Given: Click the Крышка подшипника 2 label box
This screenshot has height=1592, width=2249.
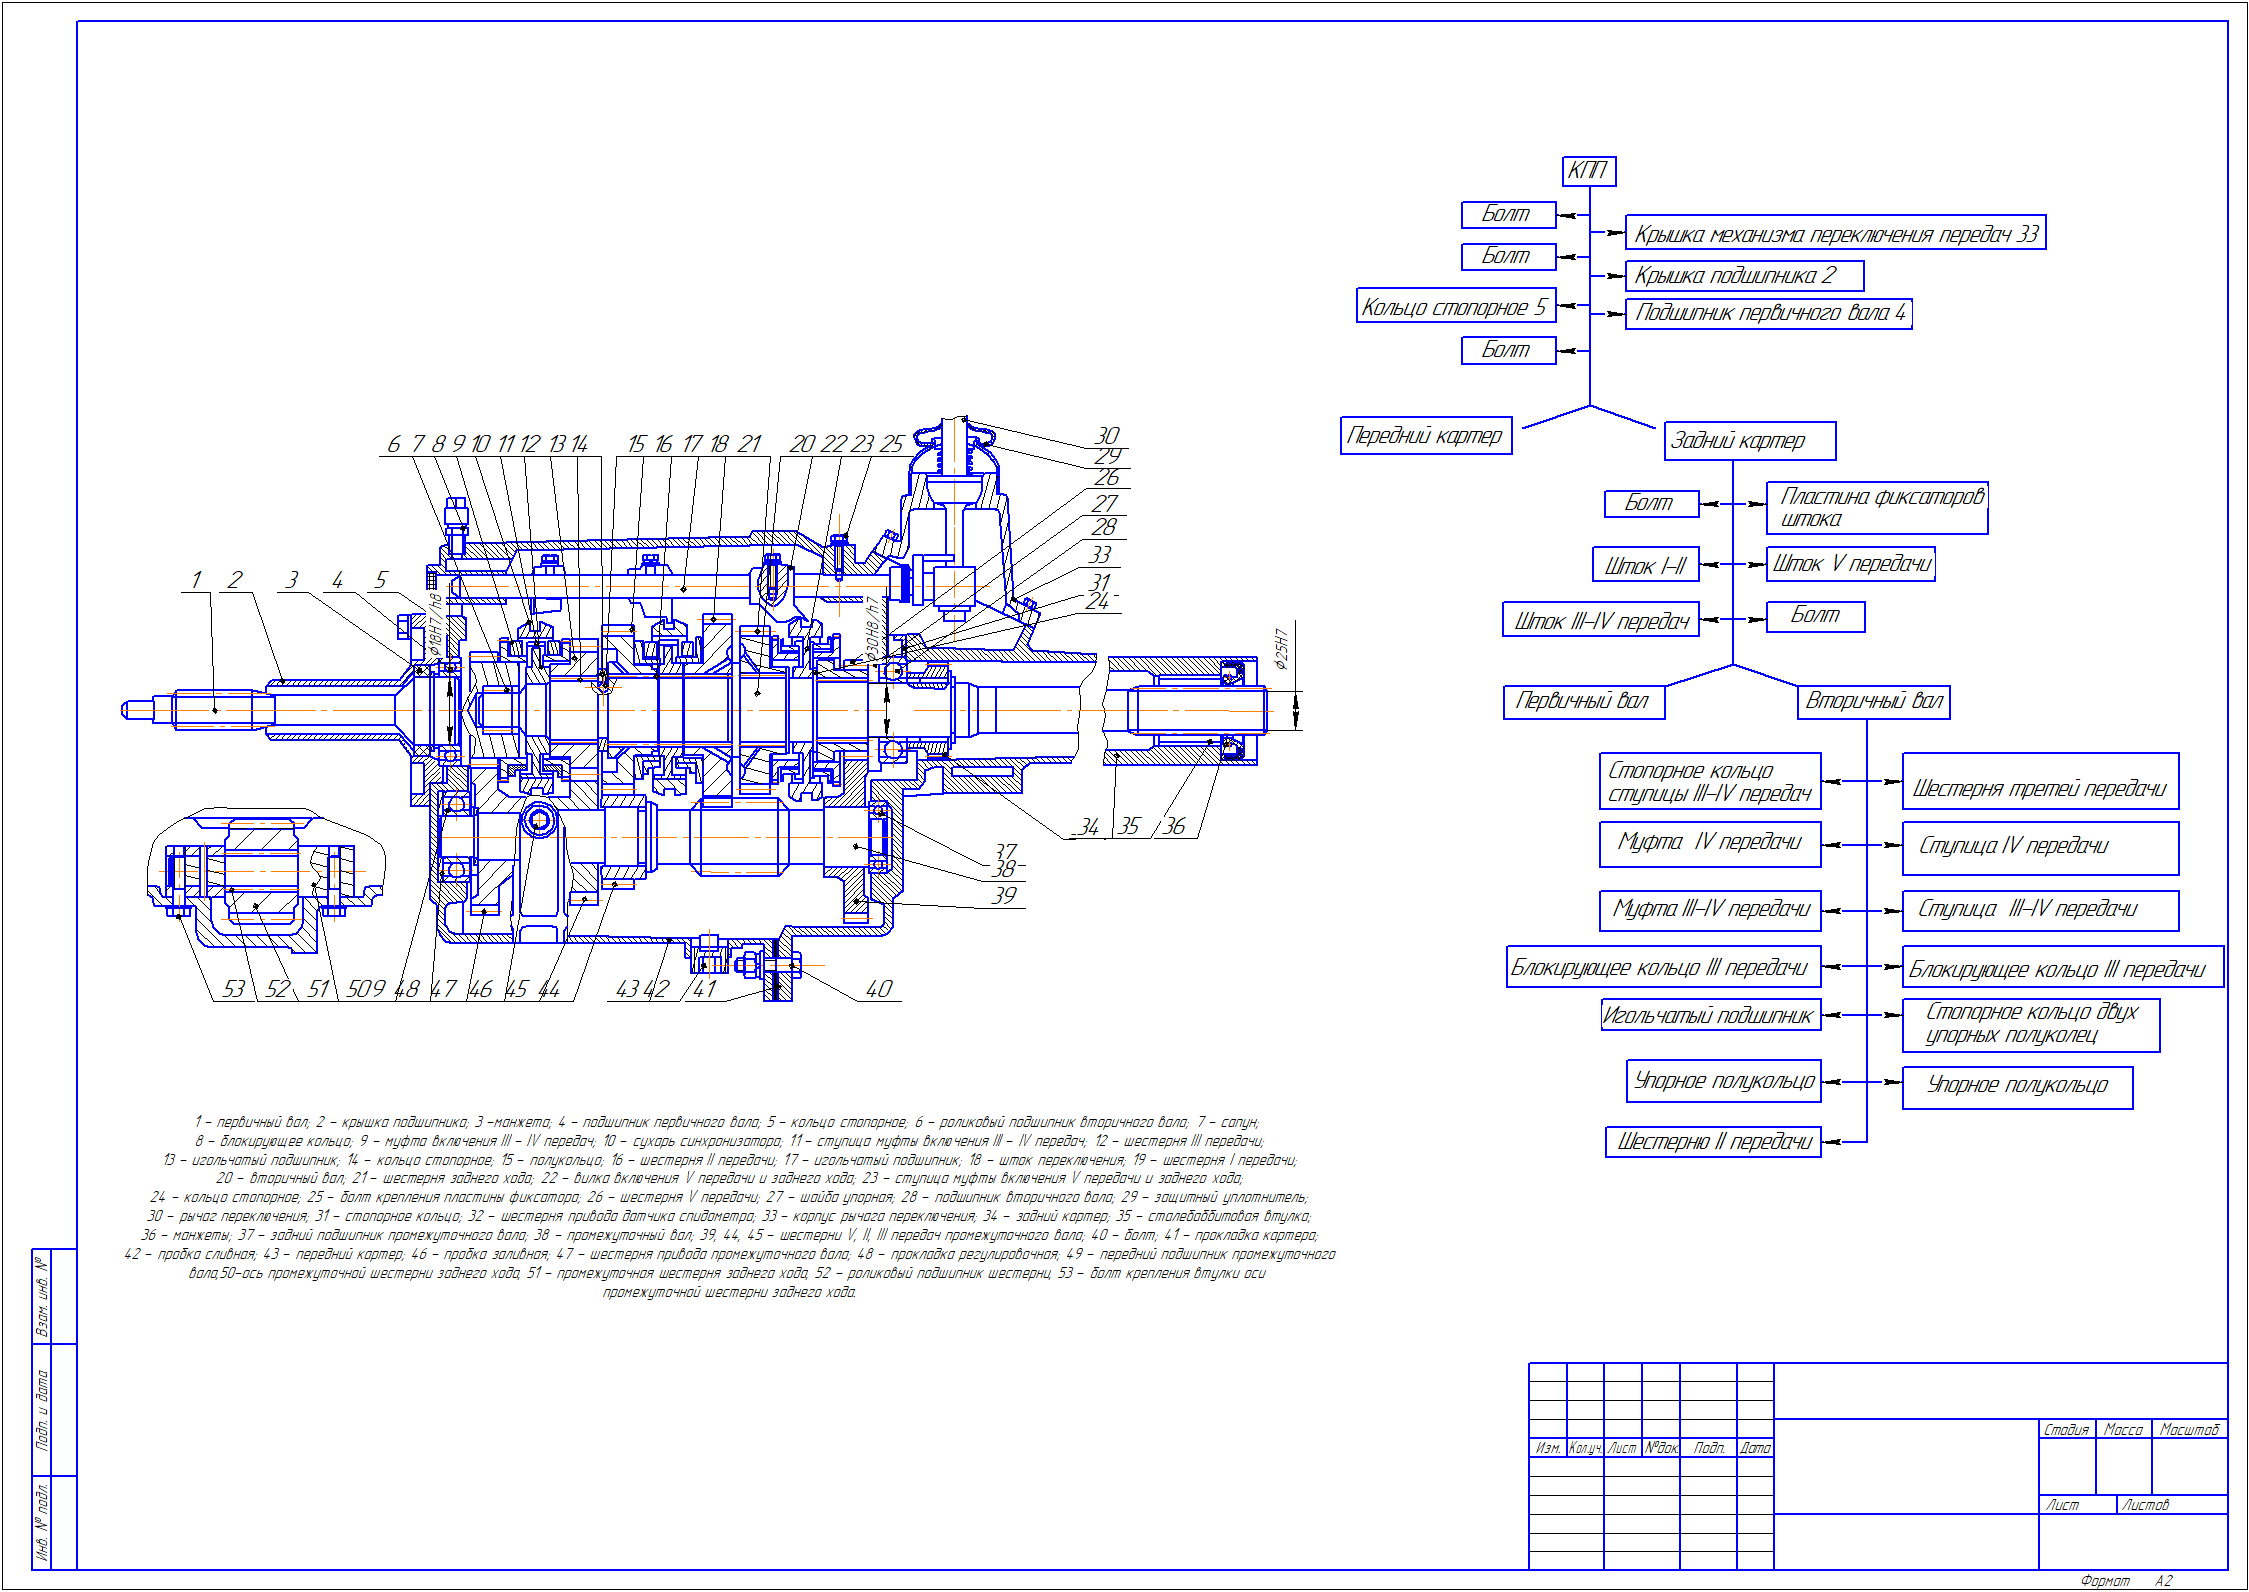Looking at the screenshot, I should [x=1743, y=276].
